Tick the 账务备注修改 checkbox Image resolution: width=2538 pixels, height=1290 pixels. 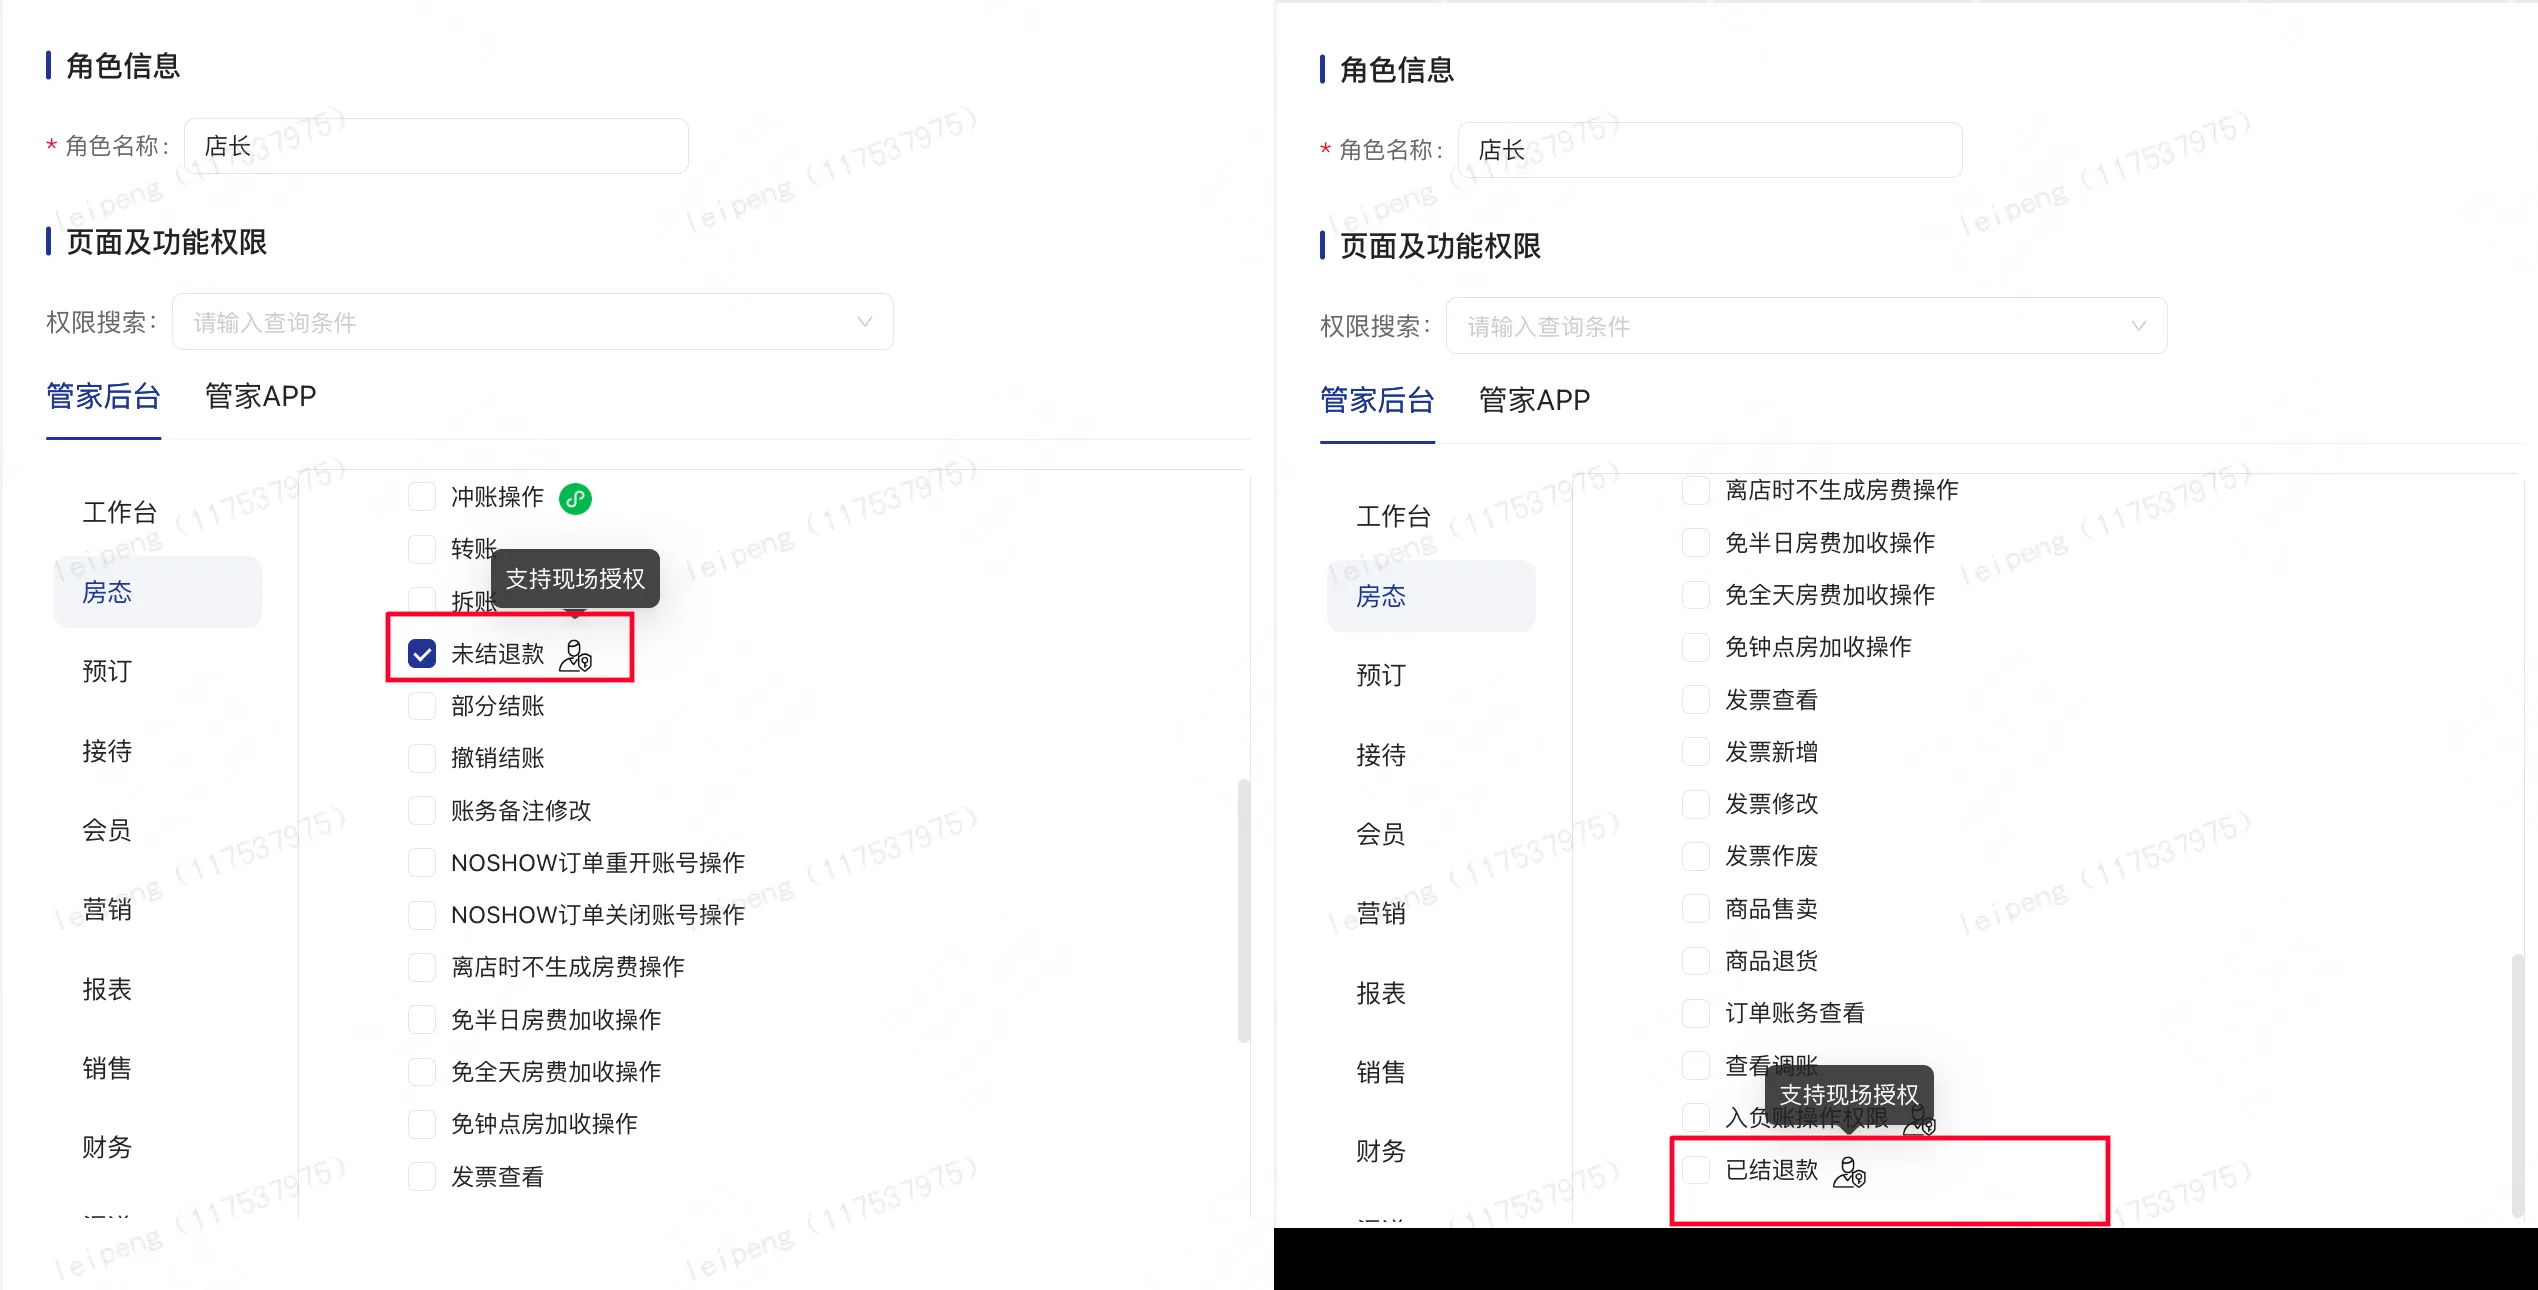tap(422, 810)
